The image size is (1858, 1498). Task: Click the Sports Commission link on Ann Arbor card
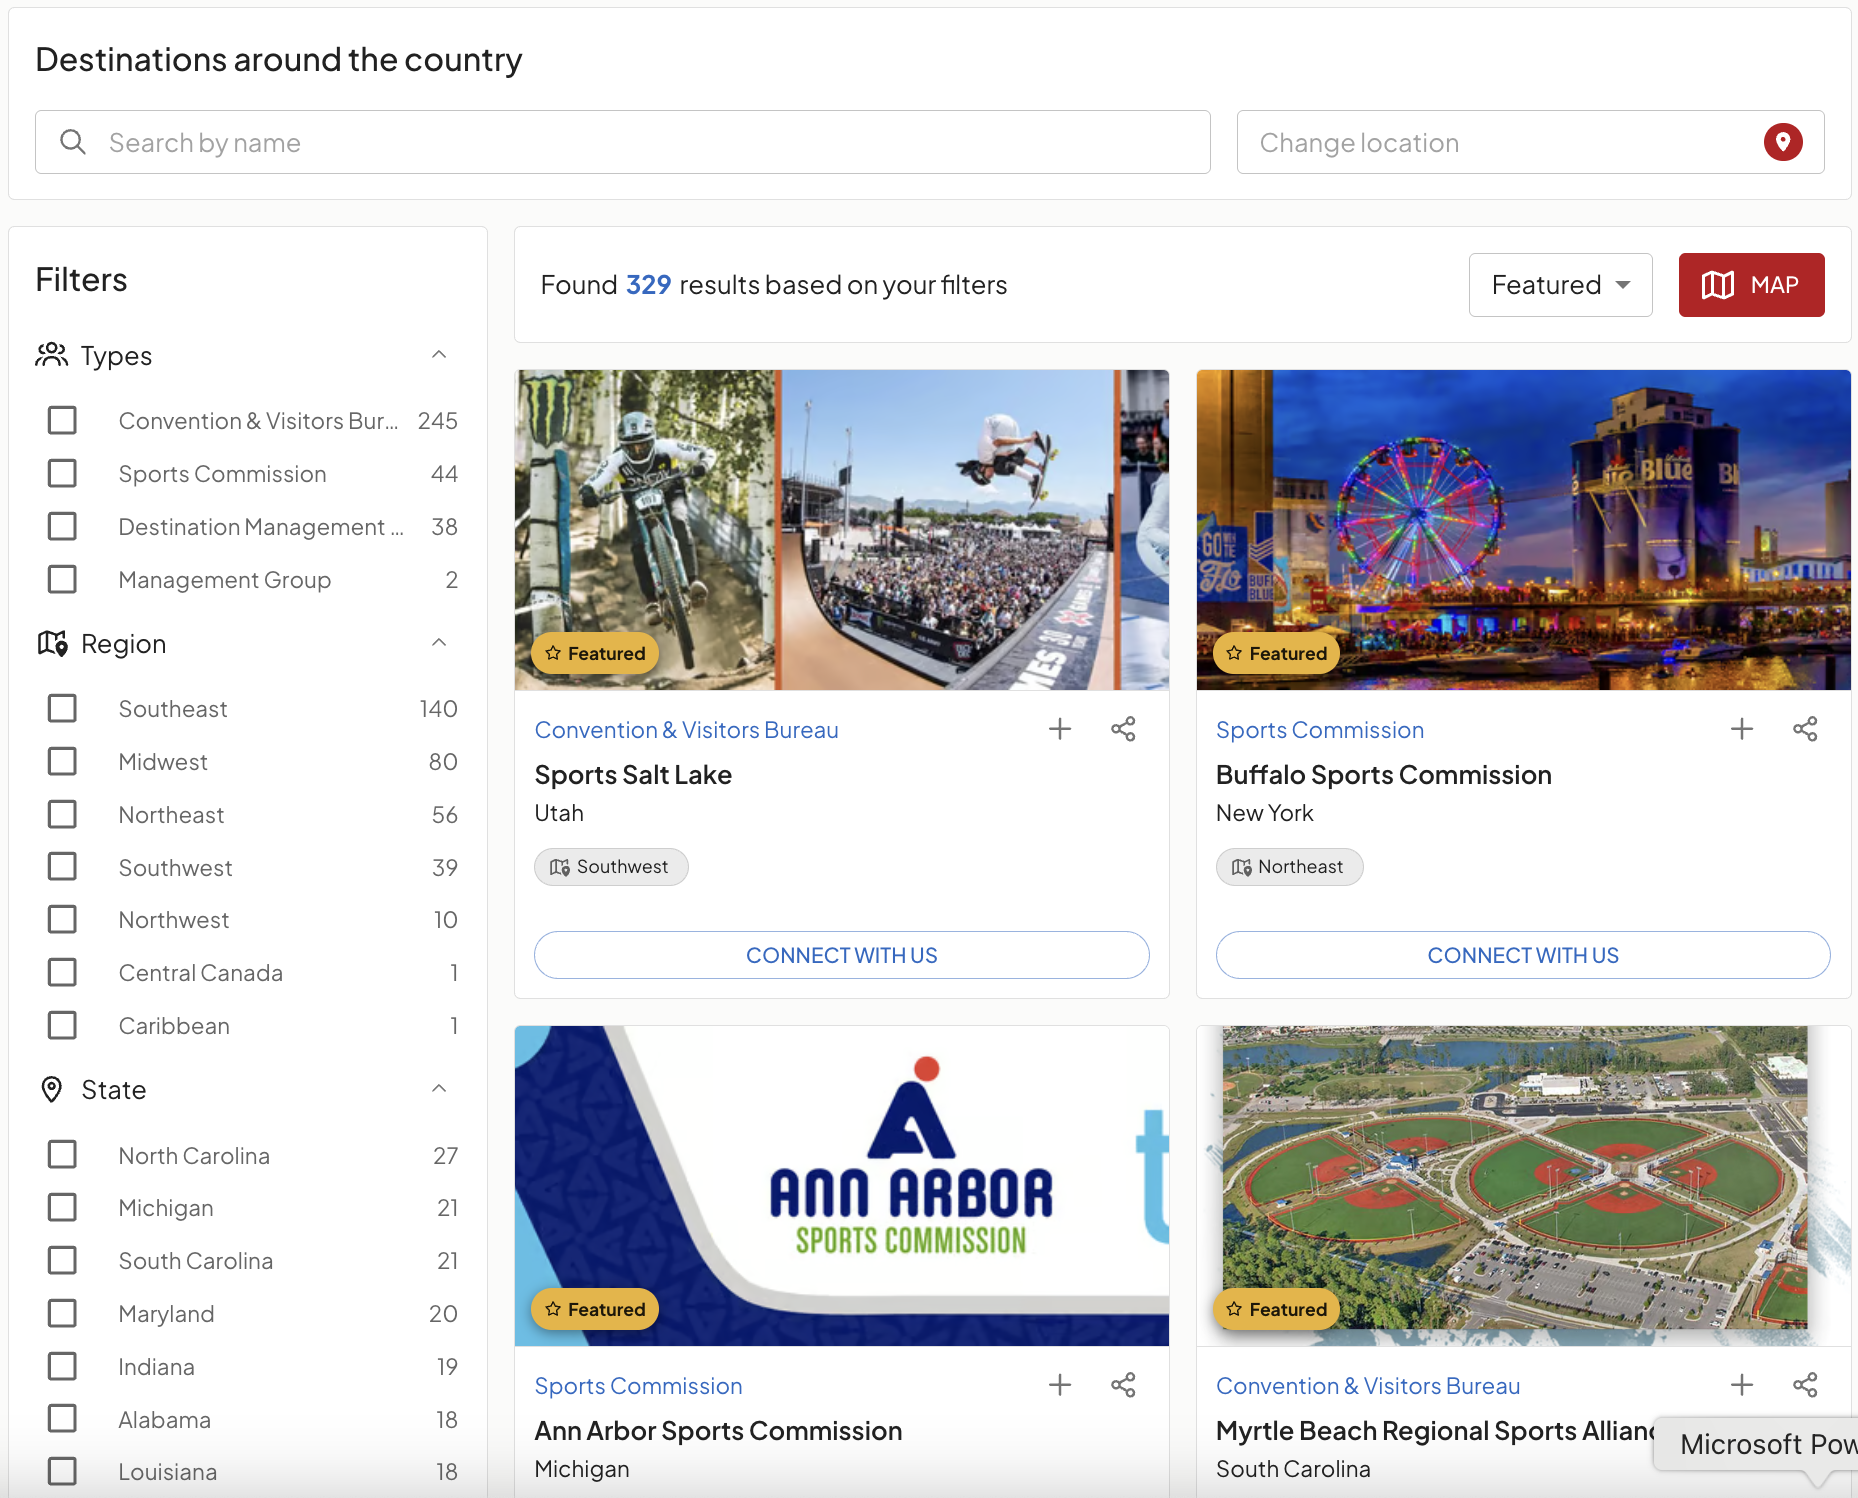point(638,1386)
